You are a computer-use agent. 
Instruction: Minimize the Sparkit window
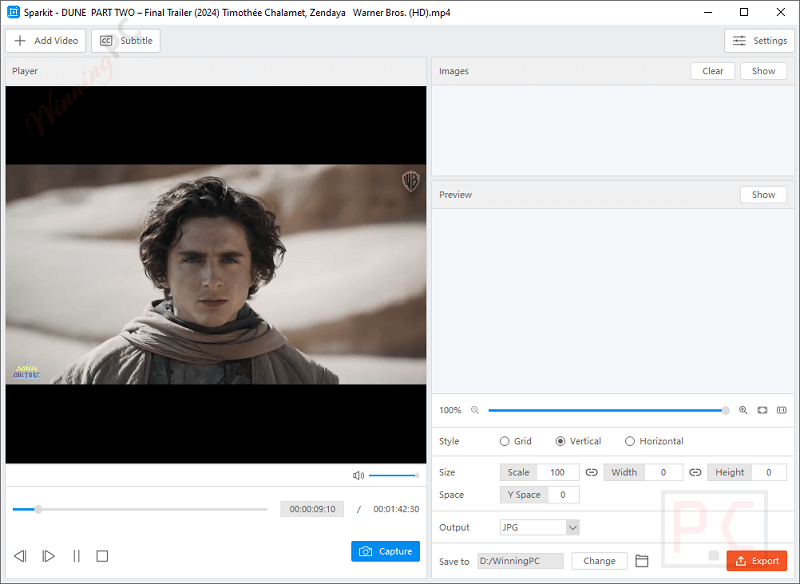[708, 12]
